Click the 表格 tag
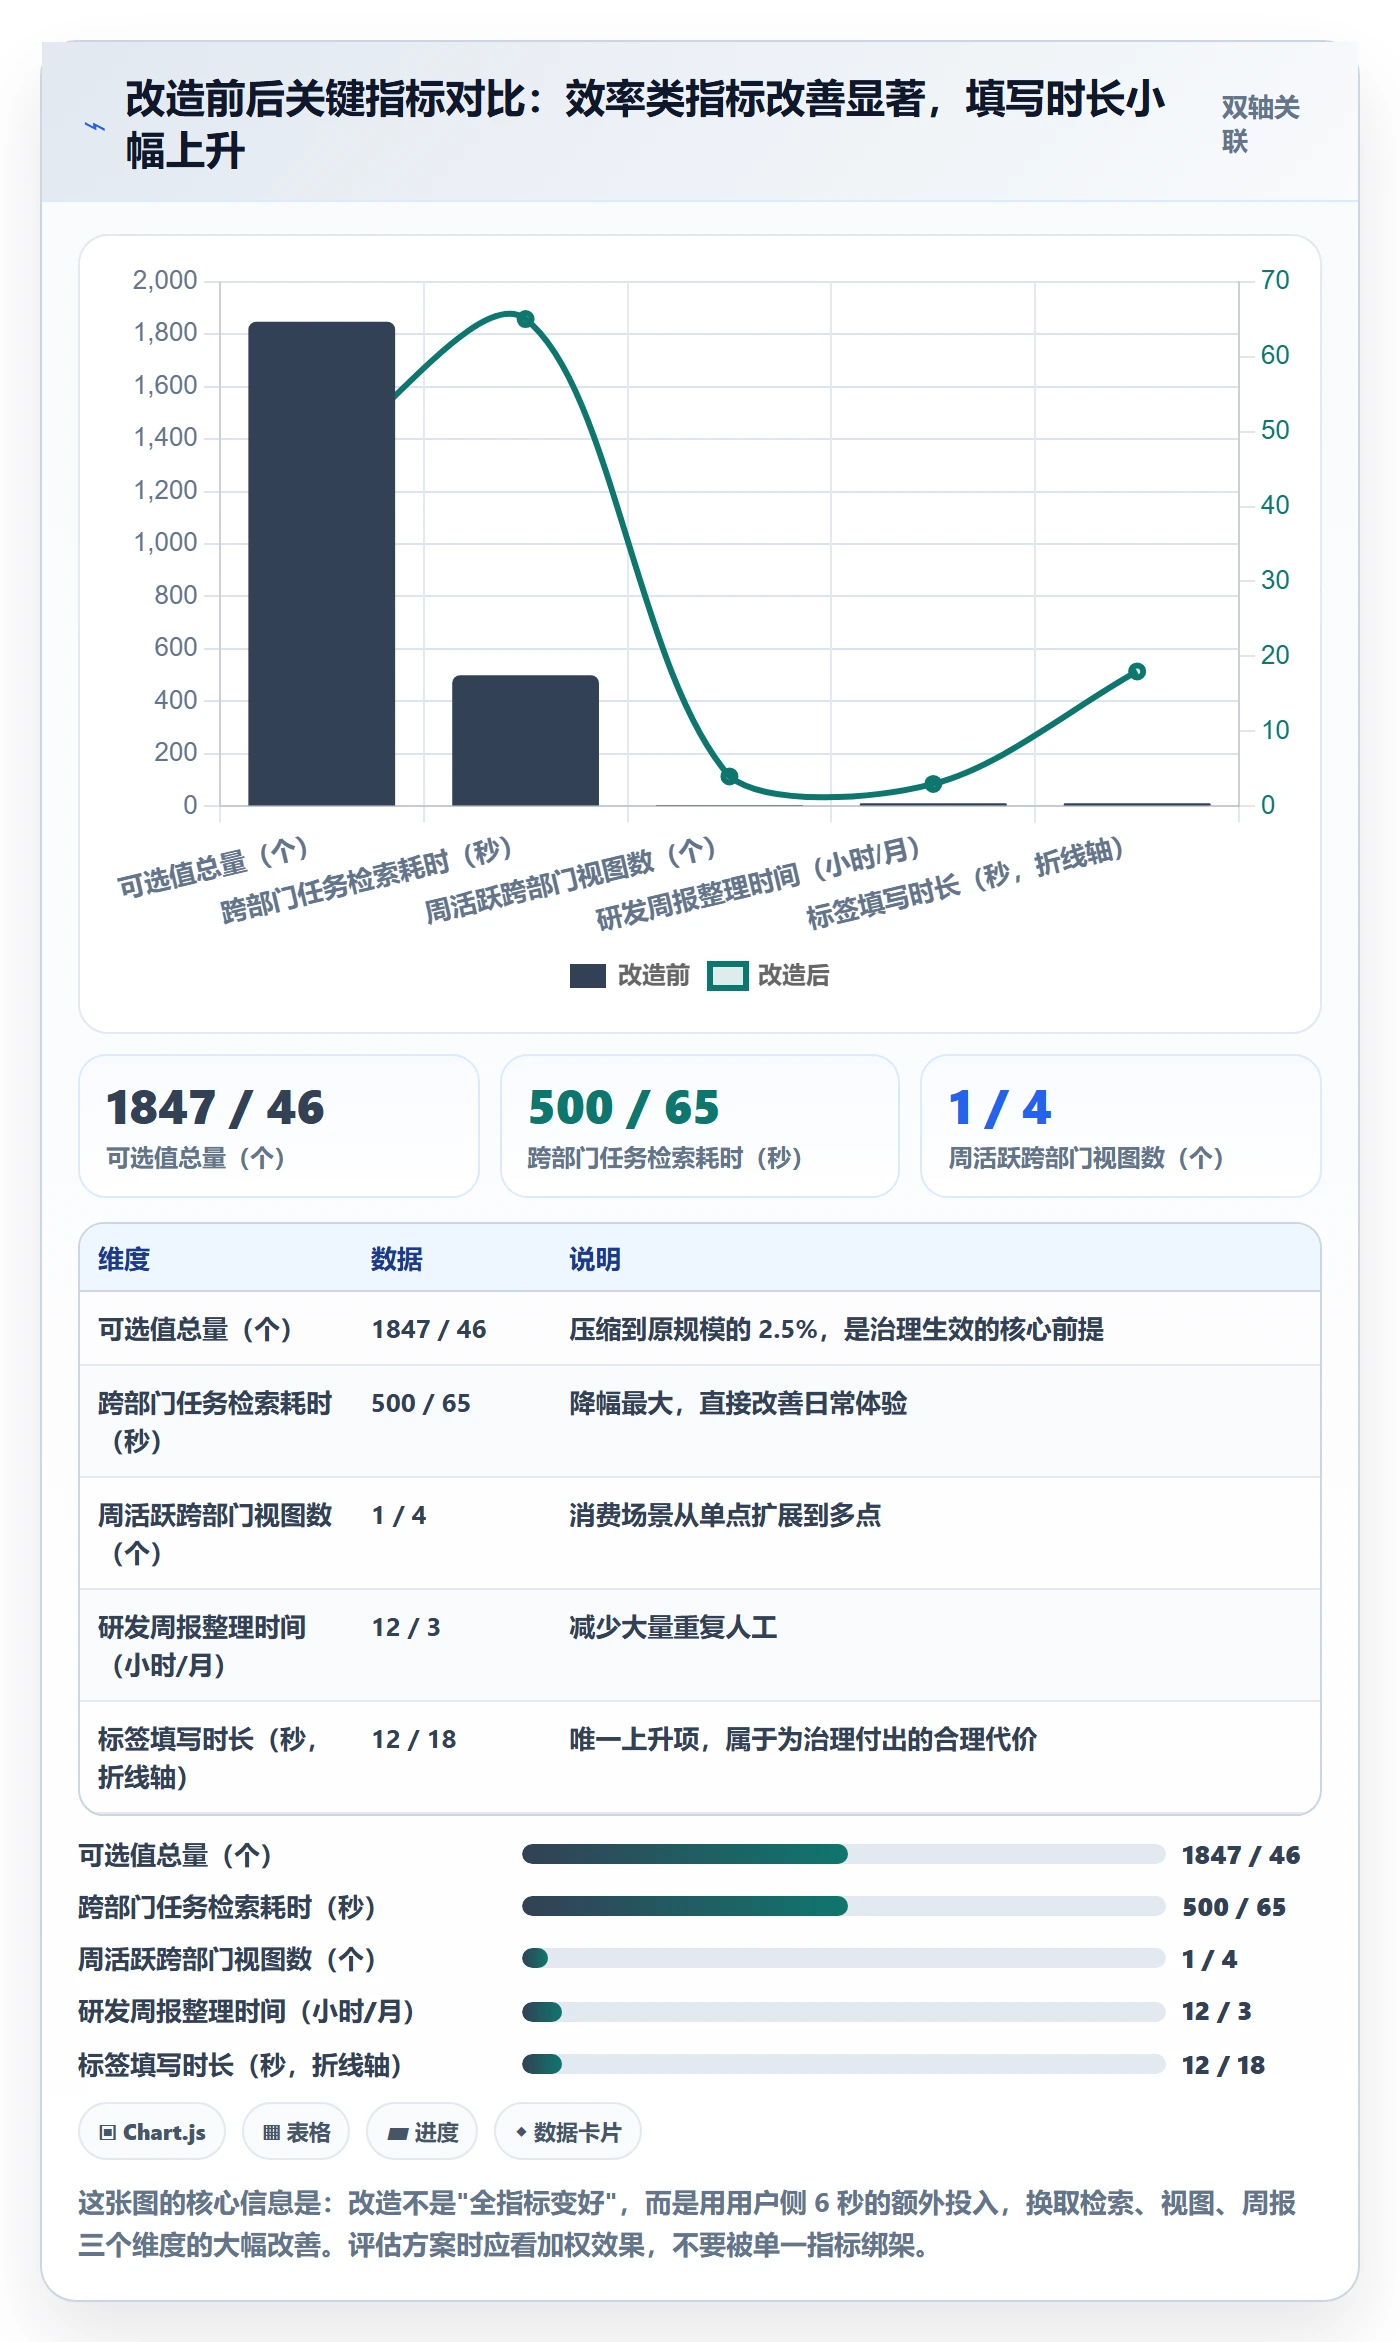This screenshot has height=2342, width=1400. [296, 2132]
